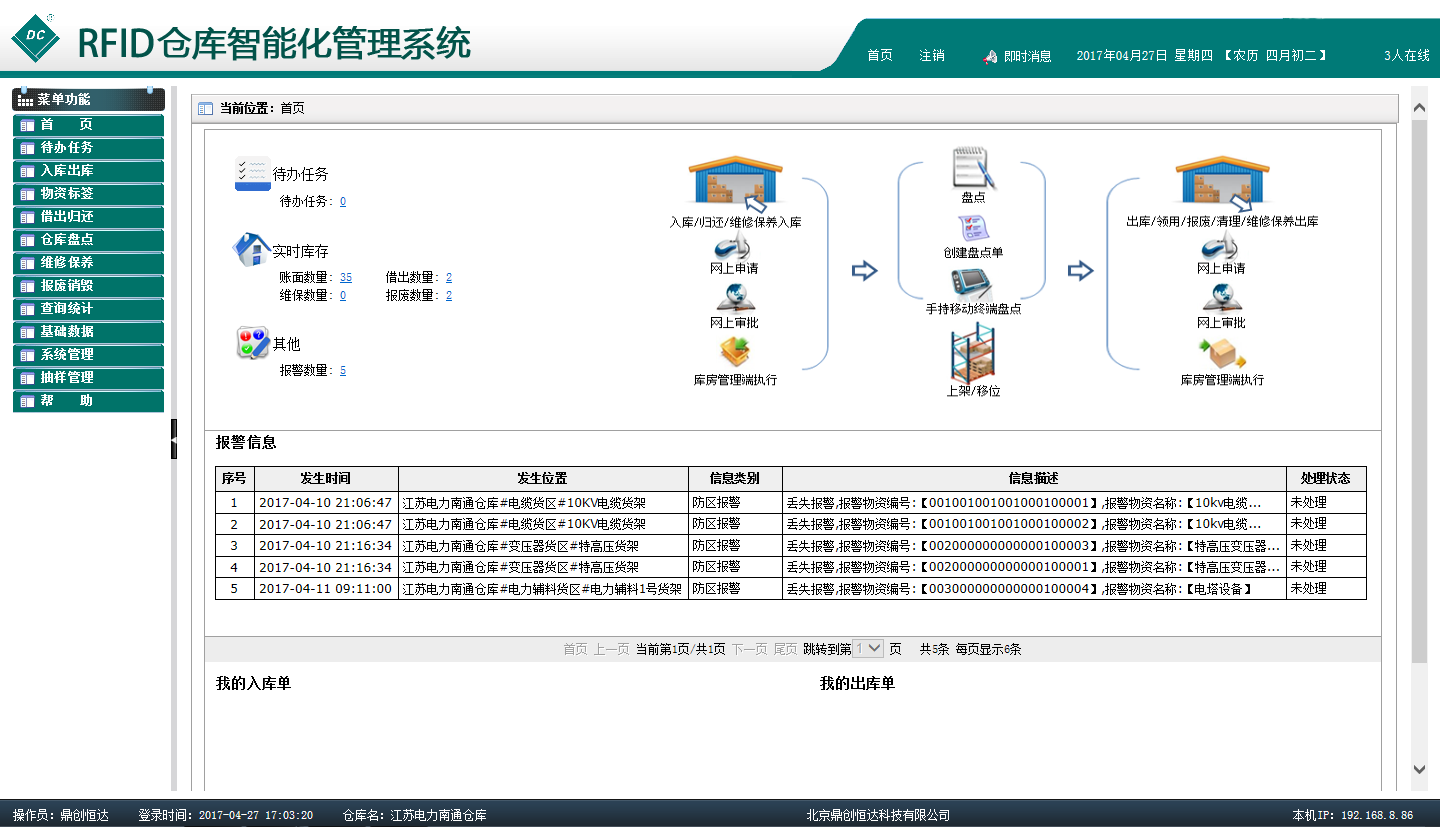
Task: Click the 网上审批 icon under inbound flow
Action: pyautogui.click(x=735, y=298)
